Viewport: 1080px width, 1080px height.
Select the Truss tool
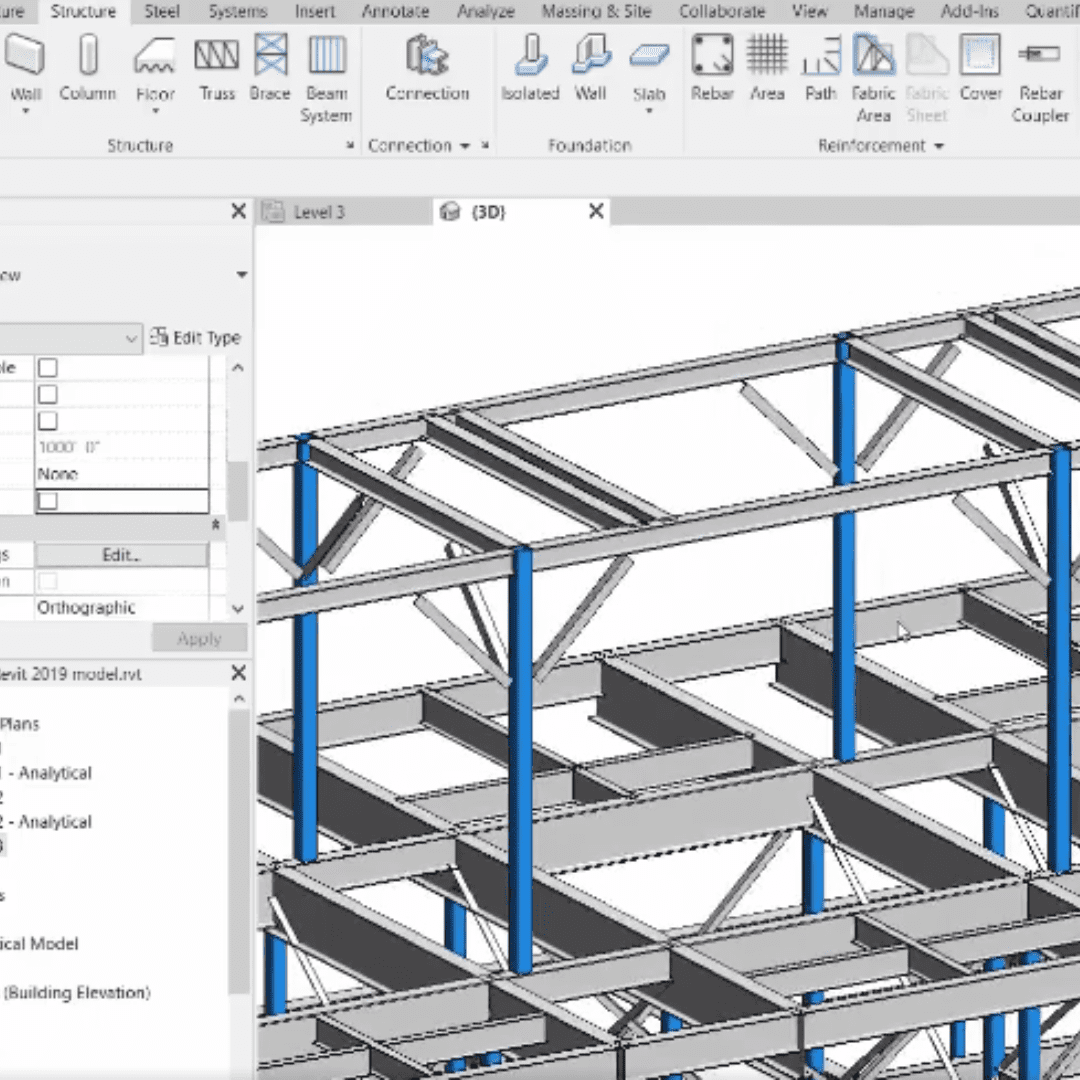[x=217, y=69]
